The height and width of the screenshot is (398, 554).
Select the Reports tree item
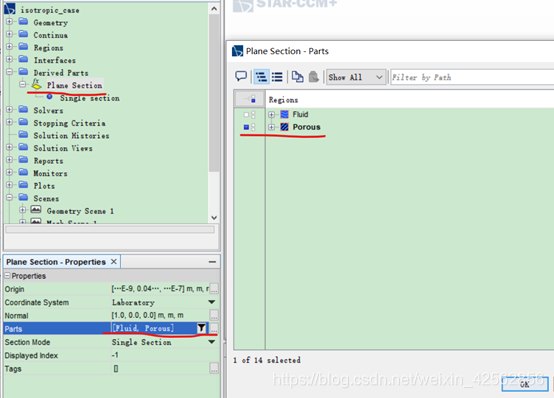point(48,160)
